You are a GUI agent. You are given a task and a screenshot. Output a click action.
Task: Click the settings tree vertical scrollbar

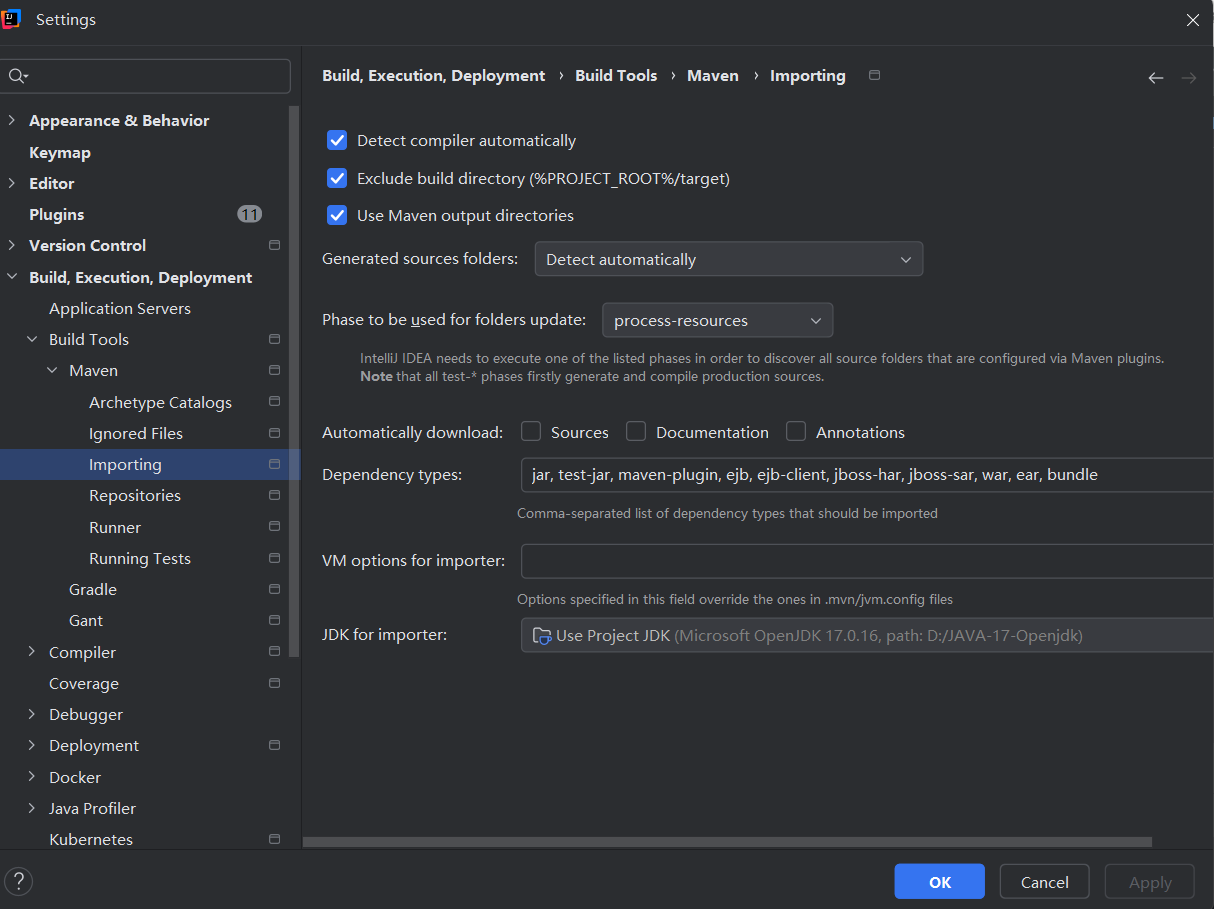coord(294,381)
